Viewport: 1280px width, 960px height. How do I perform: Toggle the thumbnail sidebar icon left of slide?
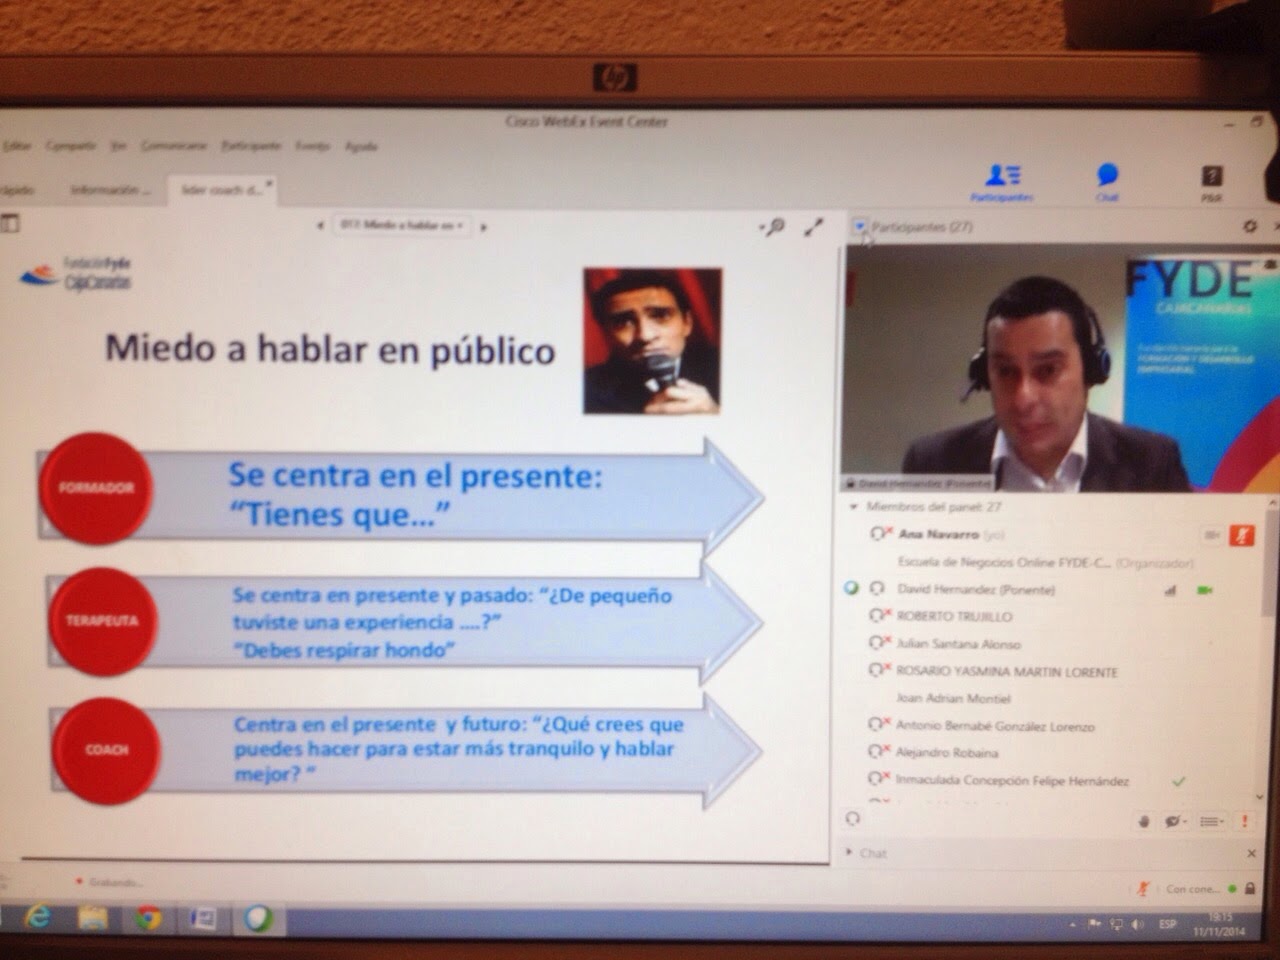point(9,223)
